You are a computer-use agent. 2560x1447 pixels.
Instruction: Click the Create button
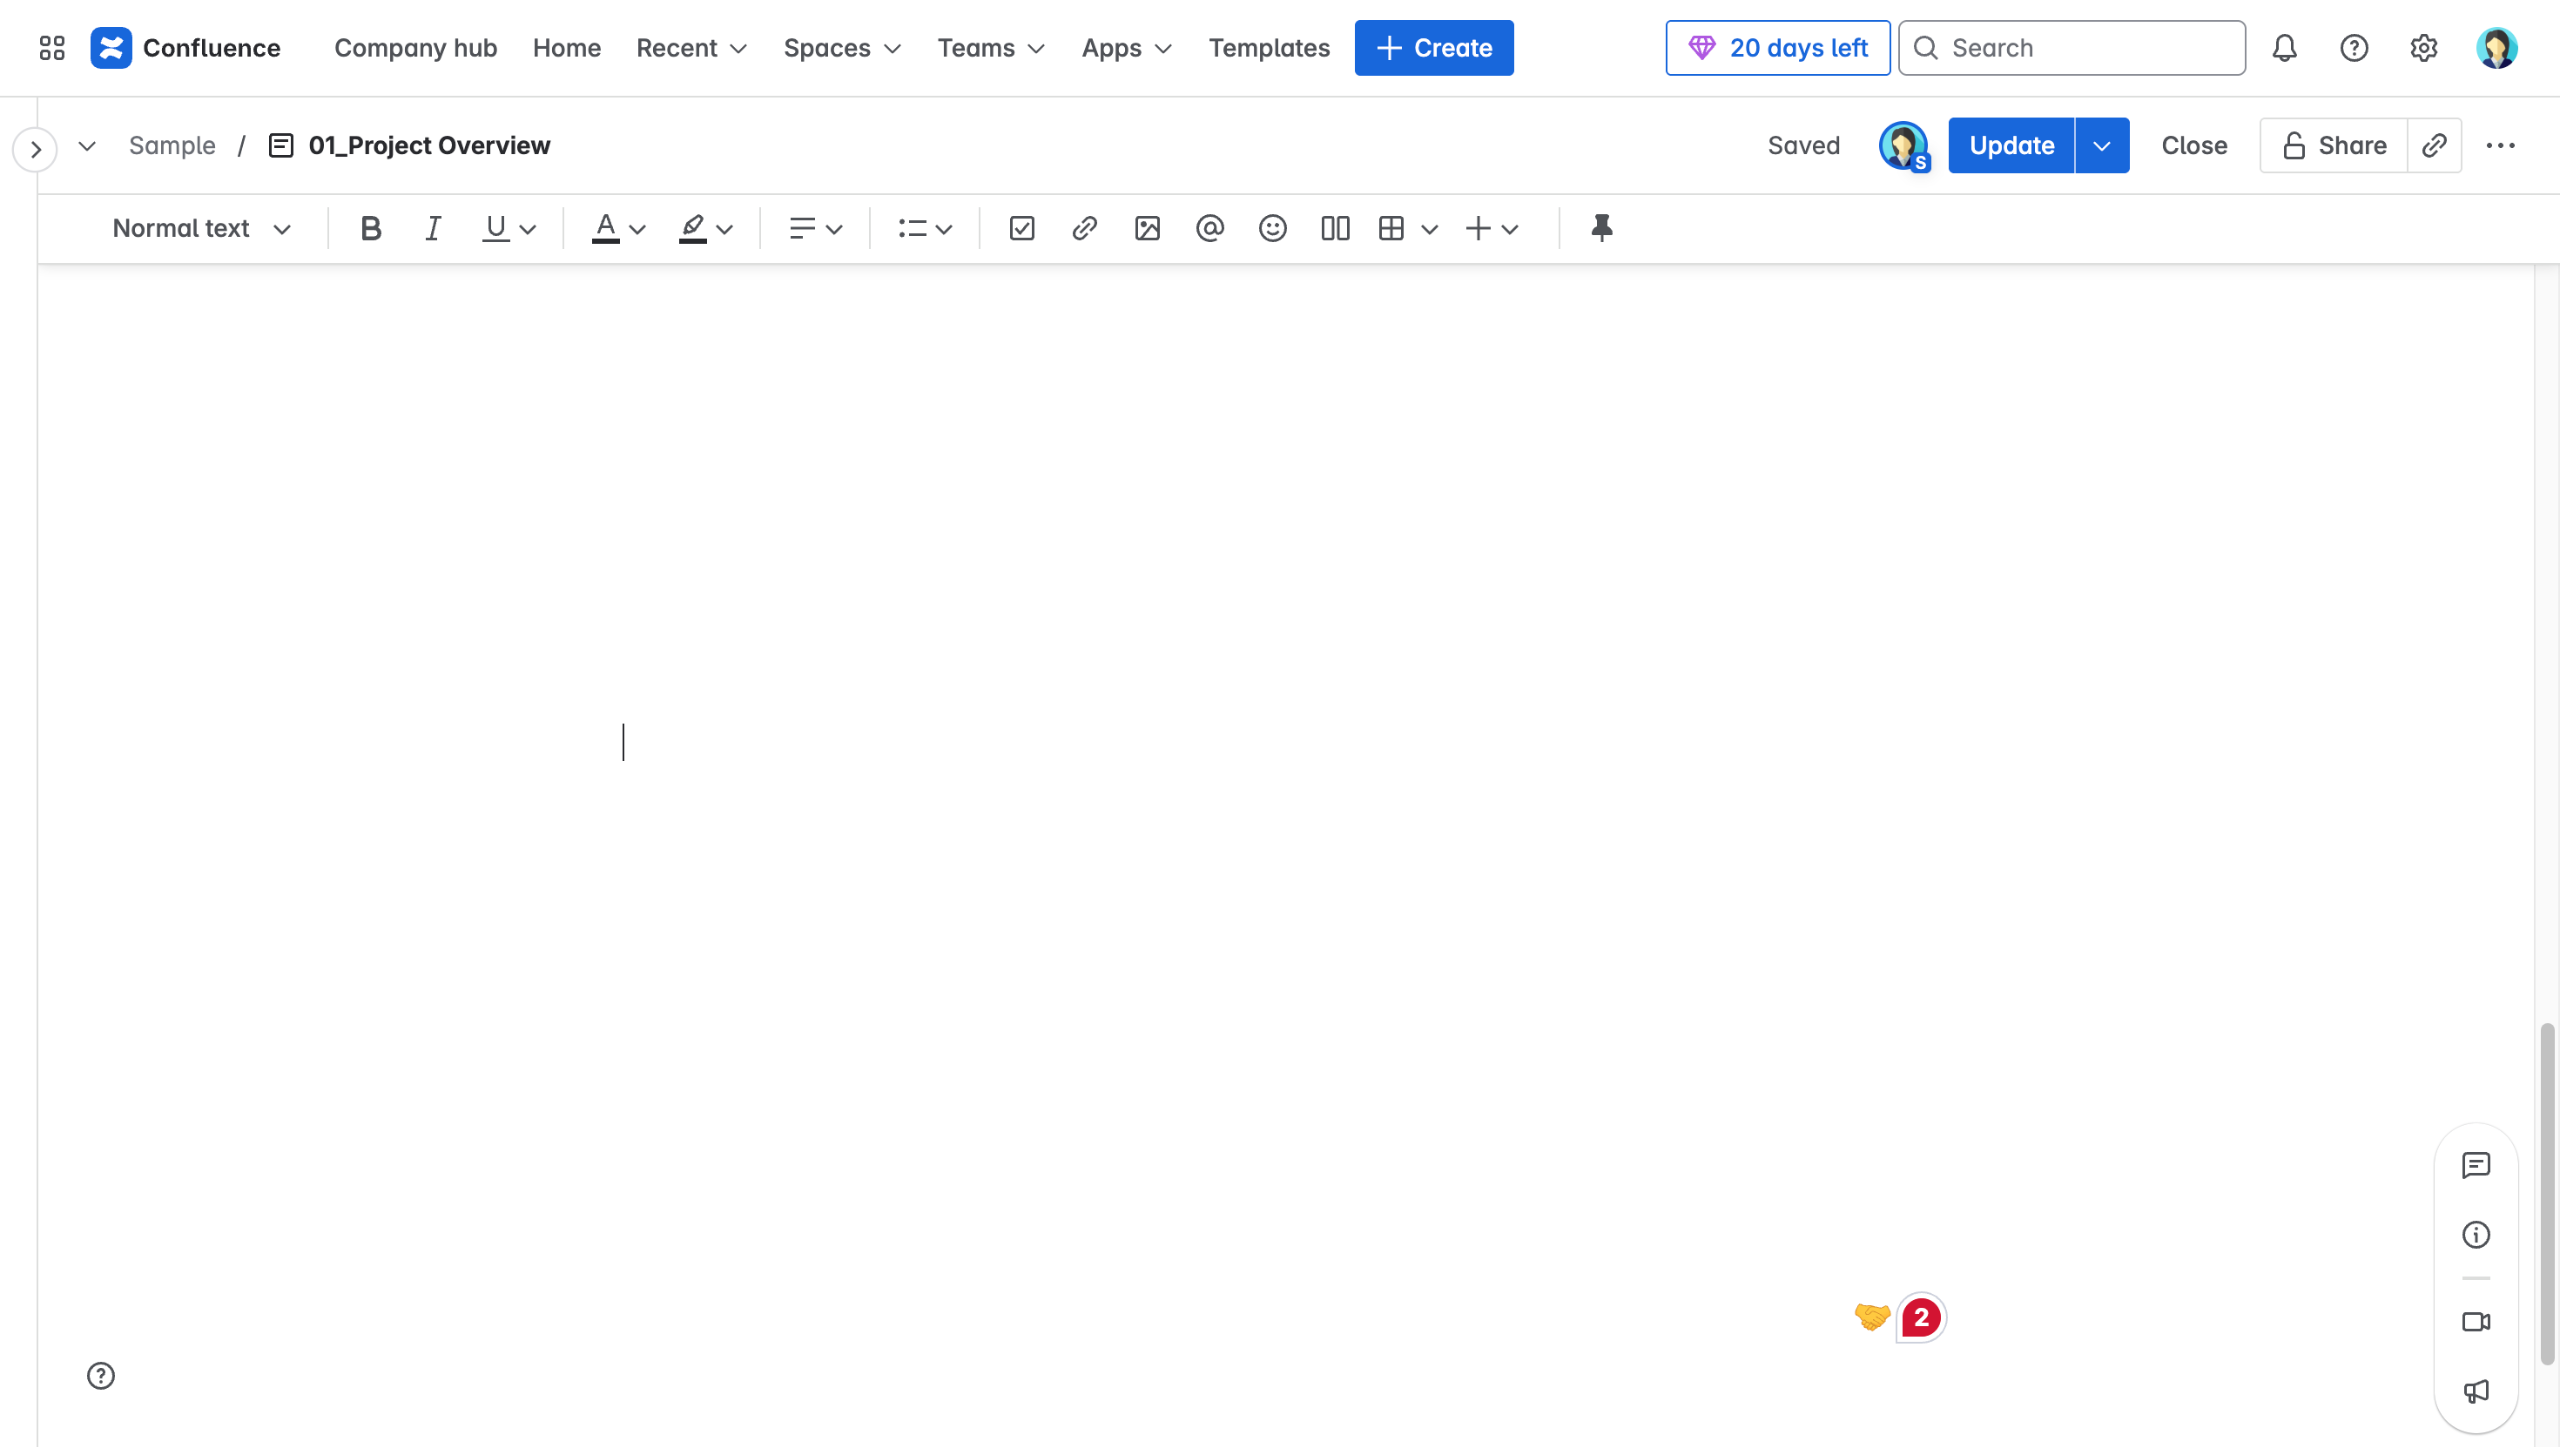1434,48
